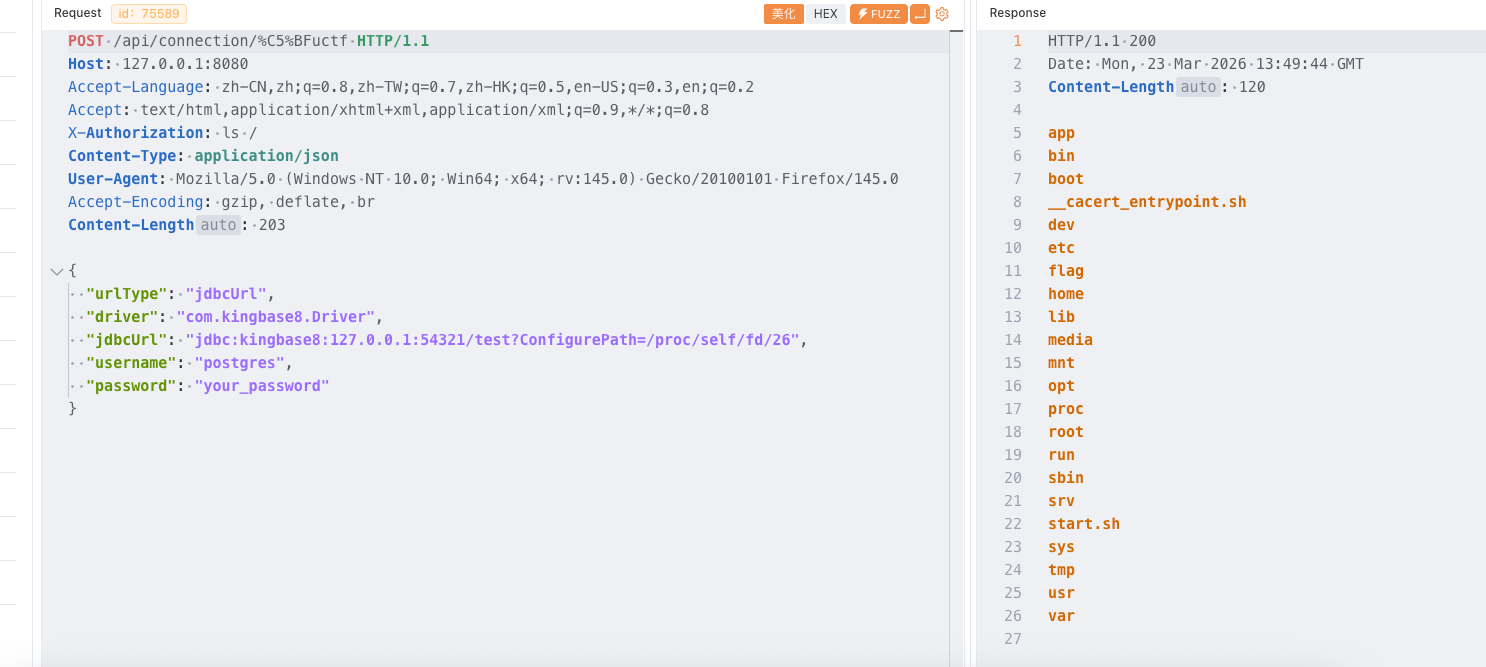1486x667 pixels.
Task: Click the request Content-Length auto badge
Action: 217,225
